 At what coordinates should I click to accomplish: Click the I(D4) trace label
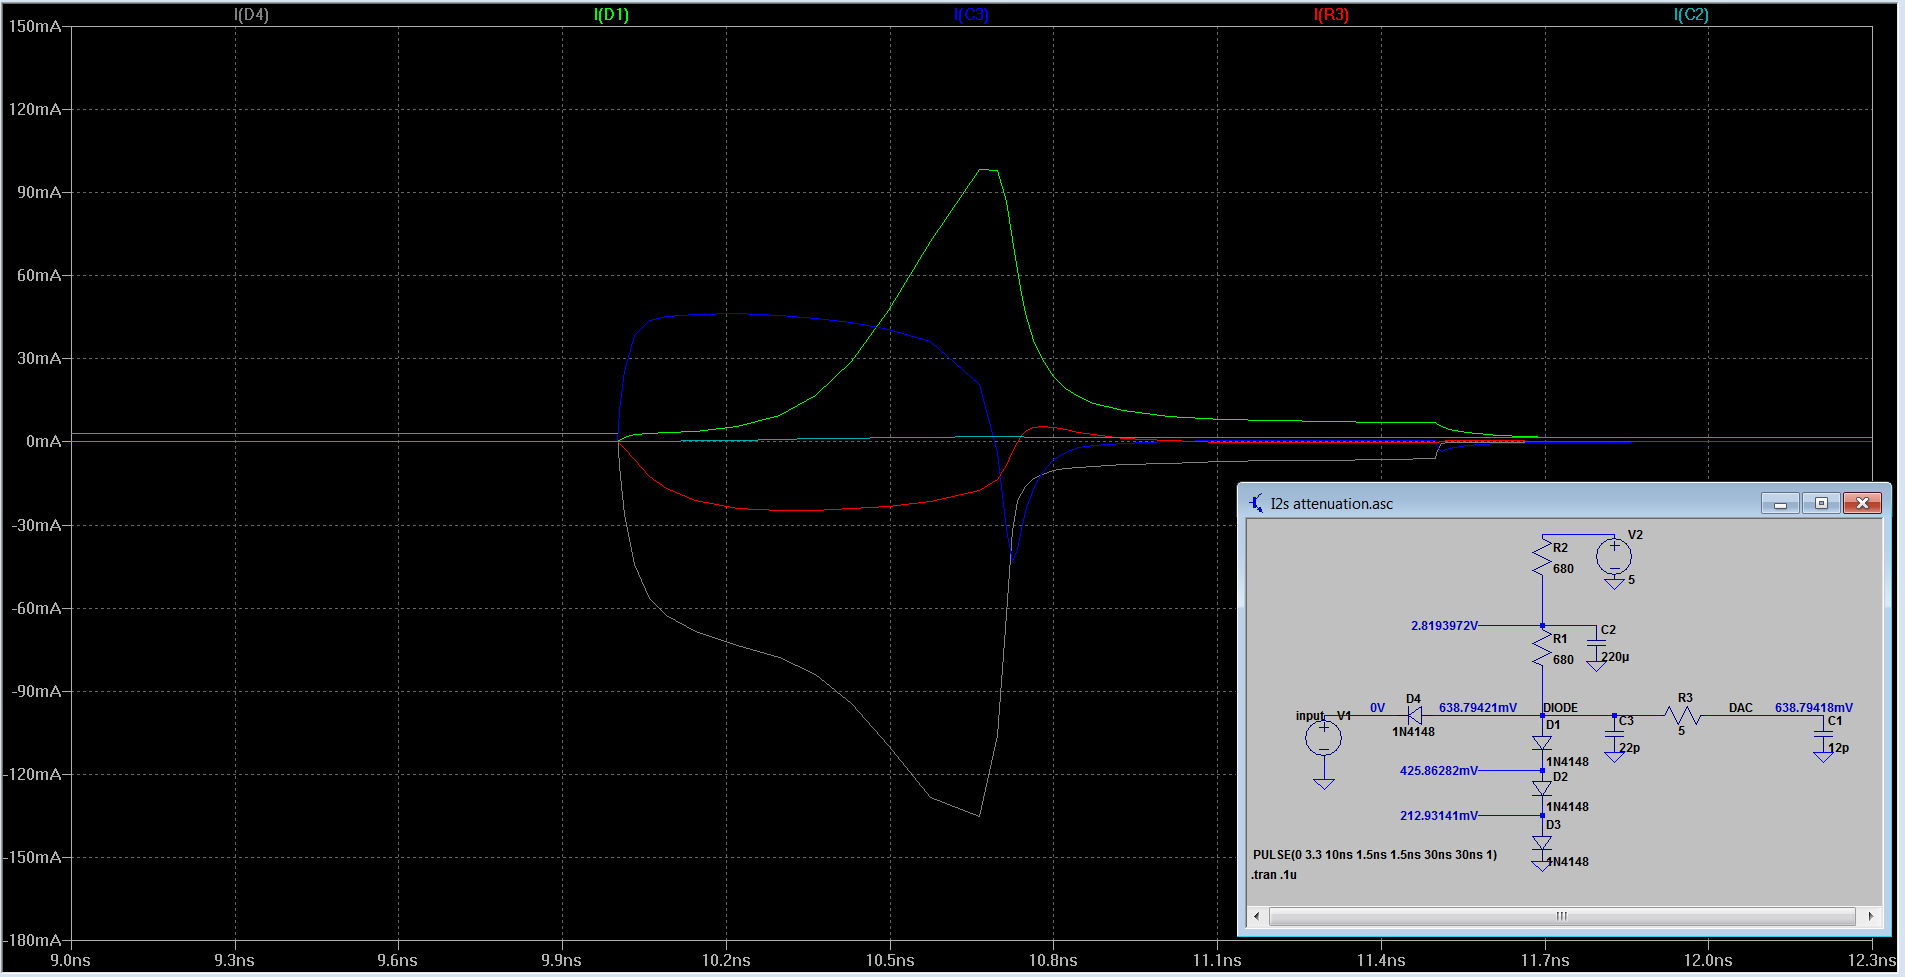click(x=251, y=14)
